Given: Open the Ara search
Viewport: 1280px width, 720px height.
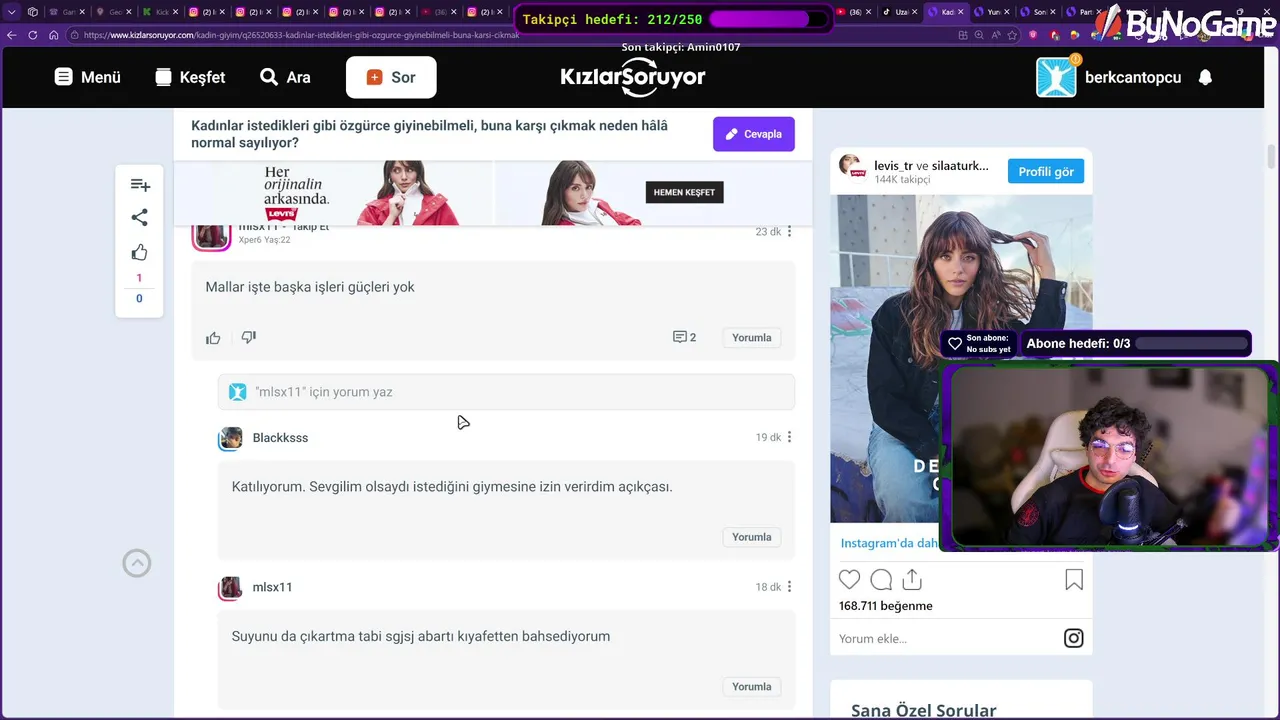Looking at the screenshot, I should click(285, 77).
